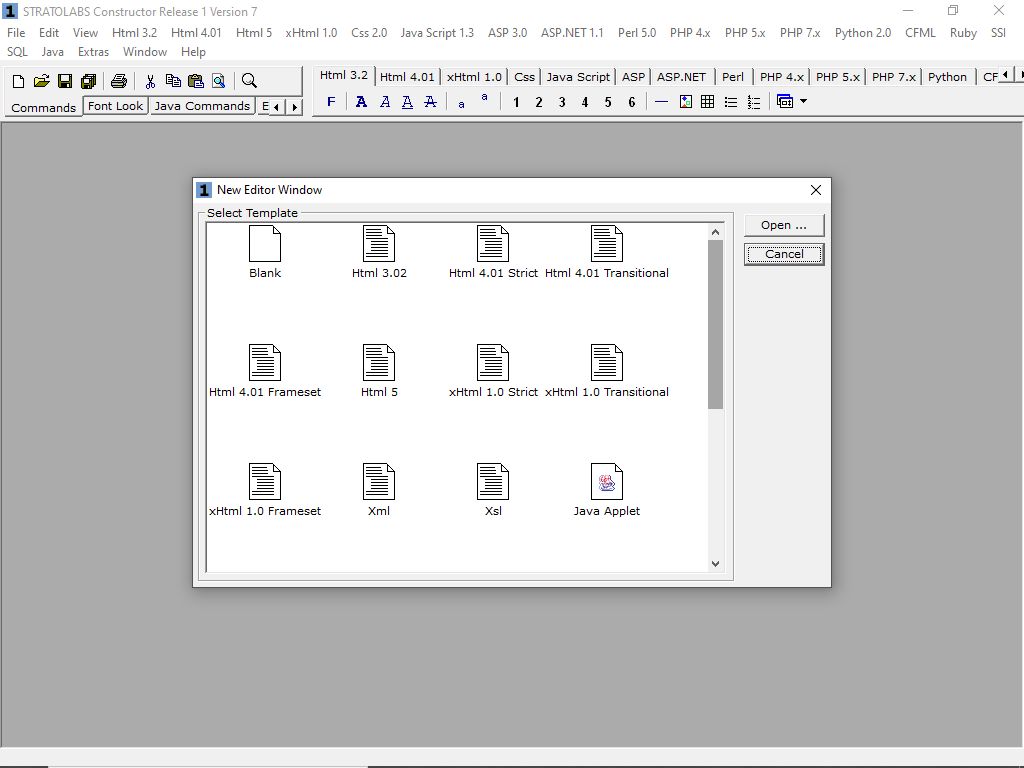Apply underline with the underlined A icon
The width and height of the screenshot is (1024, 768).
407,102
